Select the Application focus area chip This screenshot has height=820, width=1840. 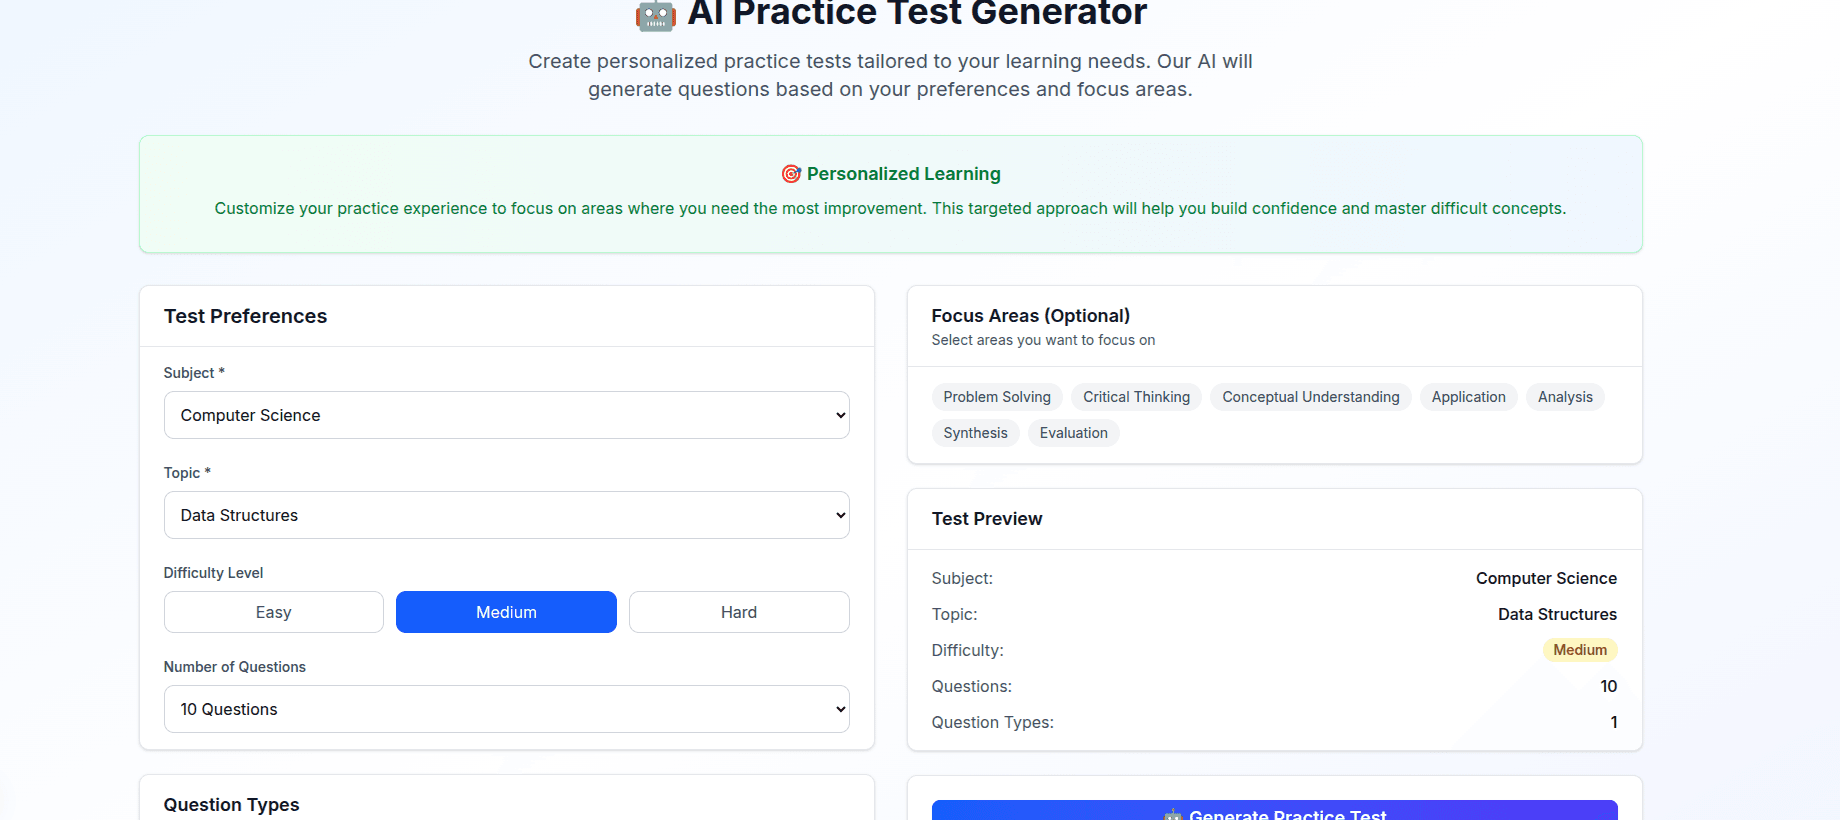coord(1468,397)
